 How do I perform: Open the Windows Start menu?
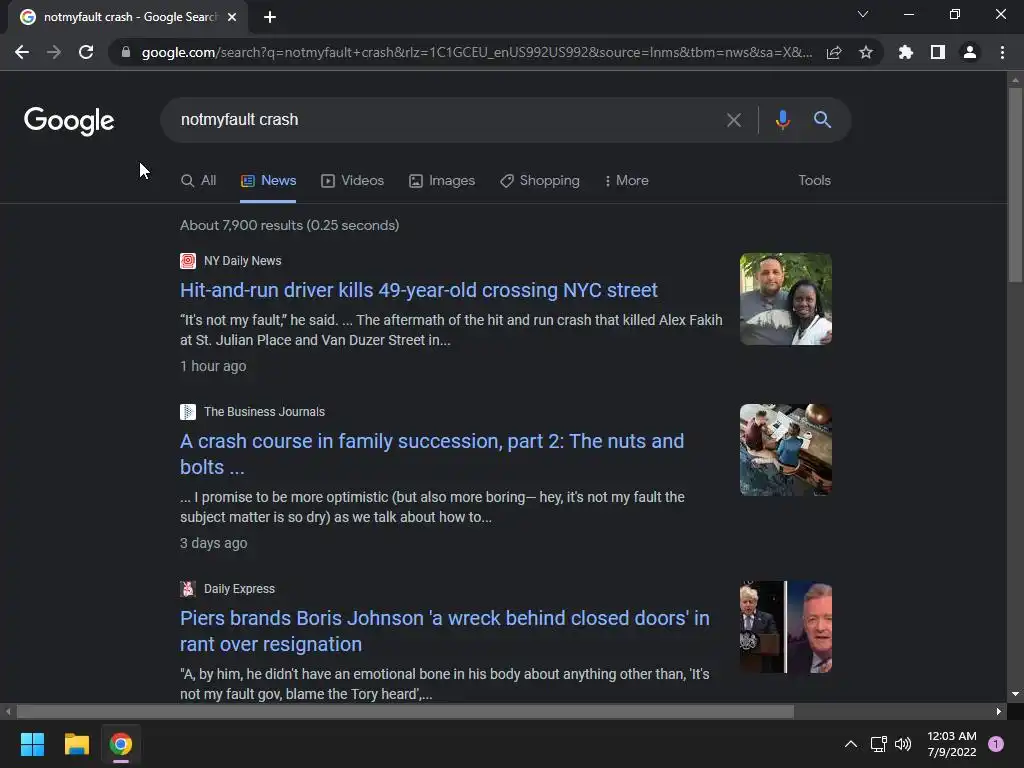click(x=32, y=744)
